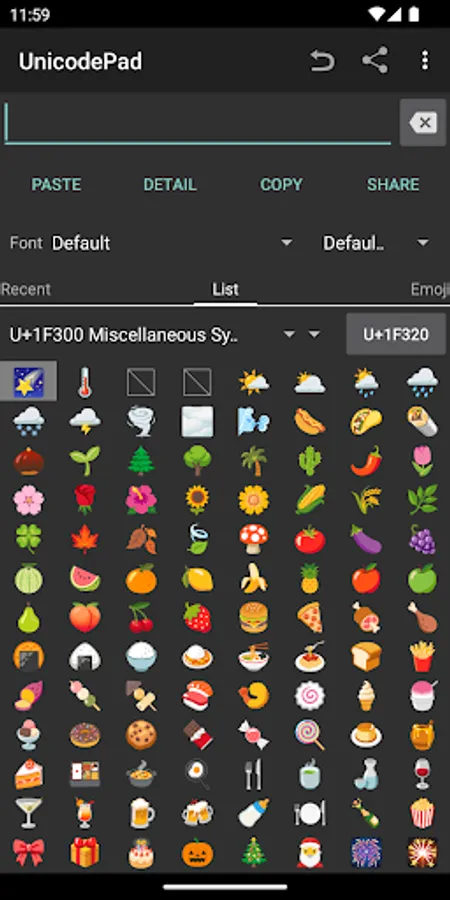
Task: Tap the COPY button
Action: pyautogui.click(x=281, y=184)
